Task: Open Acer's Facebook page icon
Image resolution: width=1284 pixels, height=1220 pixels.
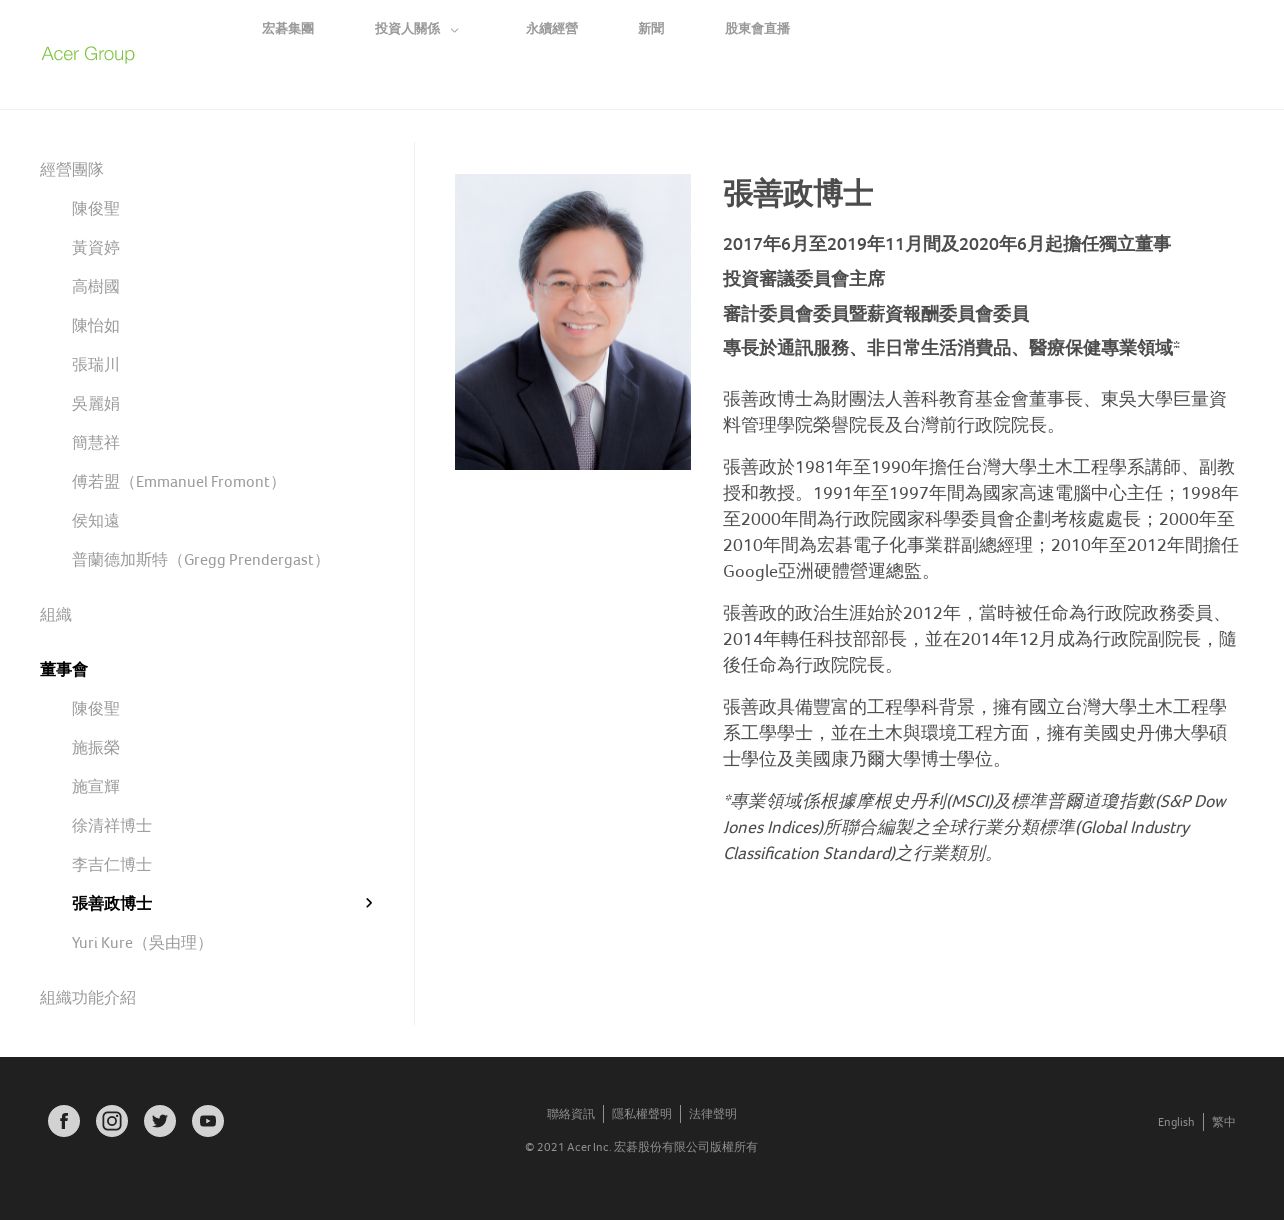Action: click(x=64, y=1121)
